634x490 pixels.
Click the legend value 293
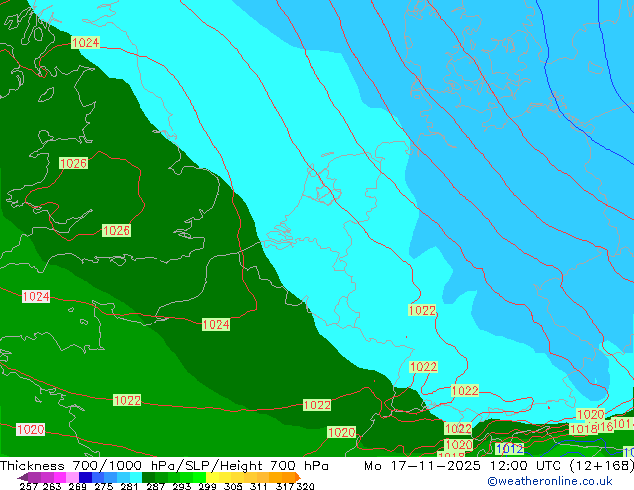(181, 486)
